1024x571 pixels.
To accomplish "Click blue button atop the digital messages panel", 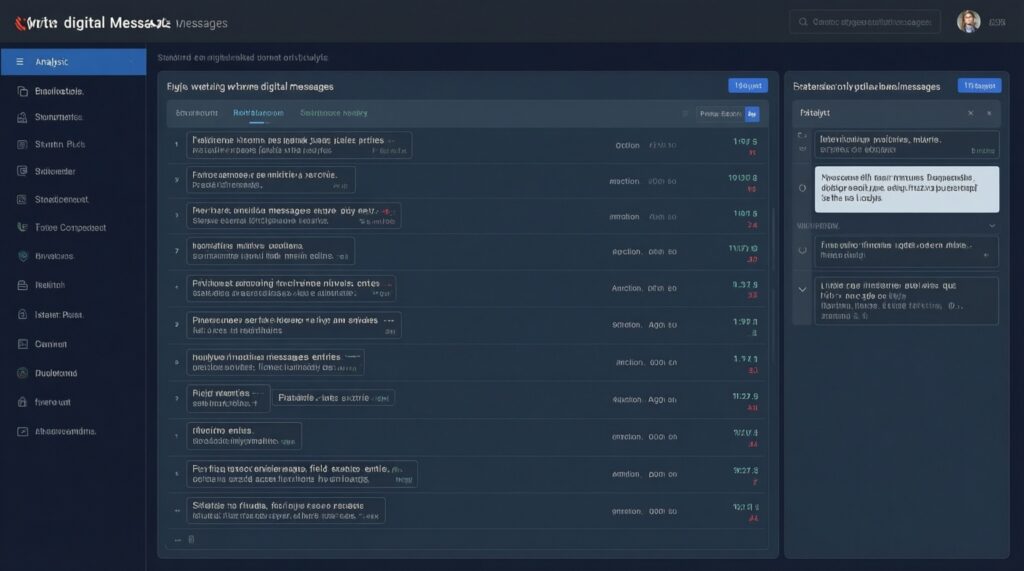I will pos(747,86).
